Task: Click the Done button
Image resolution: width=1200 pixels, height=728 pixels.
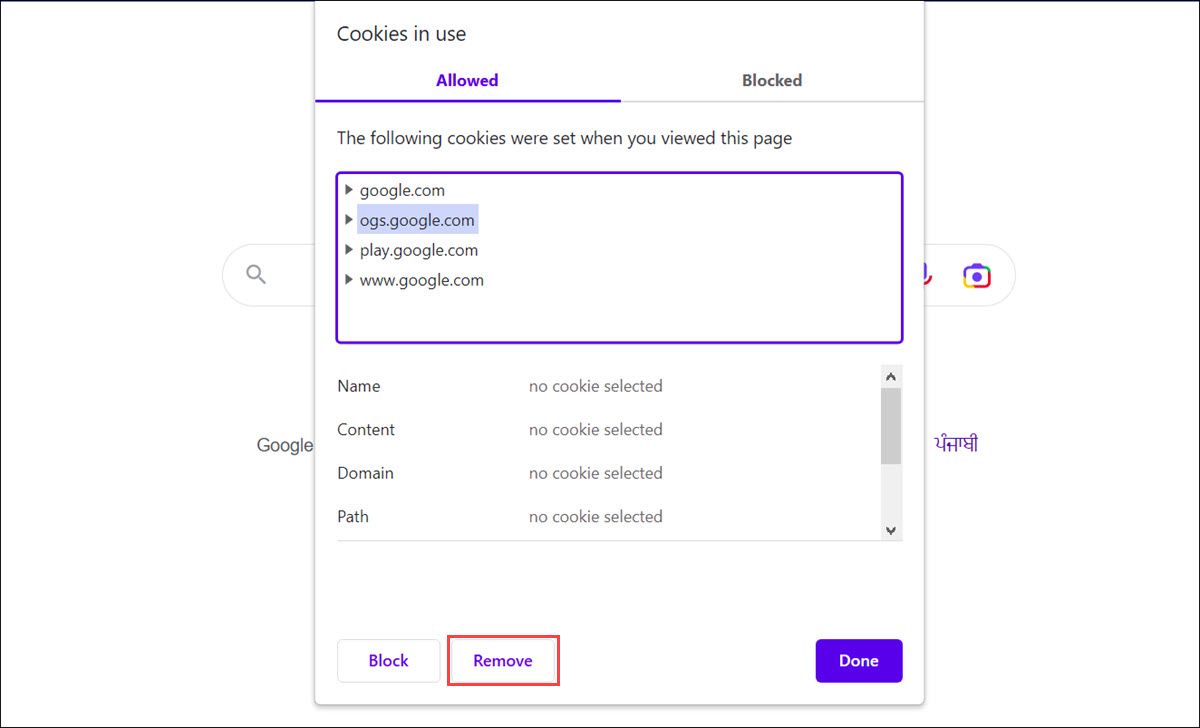Action: click(858, 660)
